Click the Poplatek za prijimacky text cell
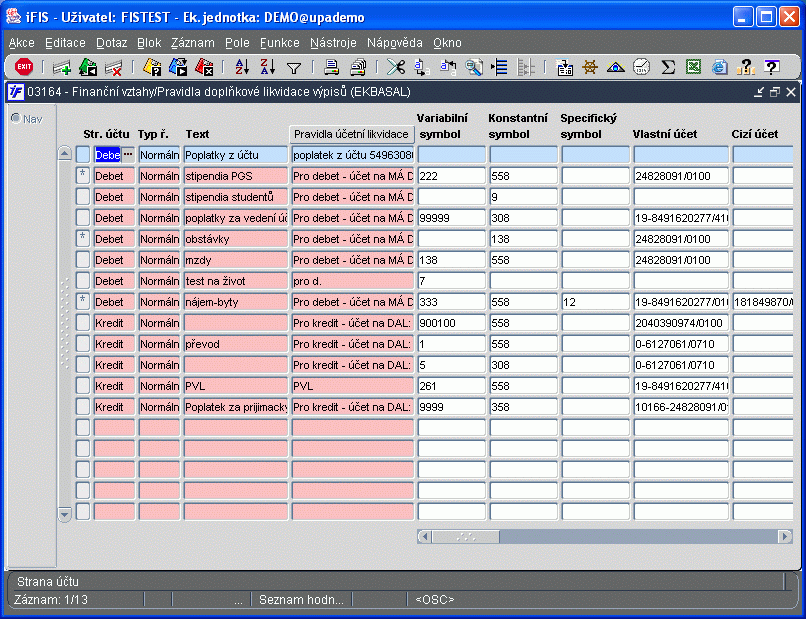This screenshot has width=806, height=619. tap(236, 407)
